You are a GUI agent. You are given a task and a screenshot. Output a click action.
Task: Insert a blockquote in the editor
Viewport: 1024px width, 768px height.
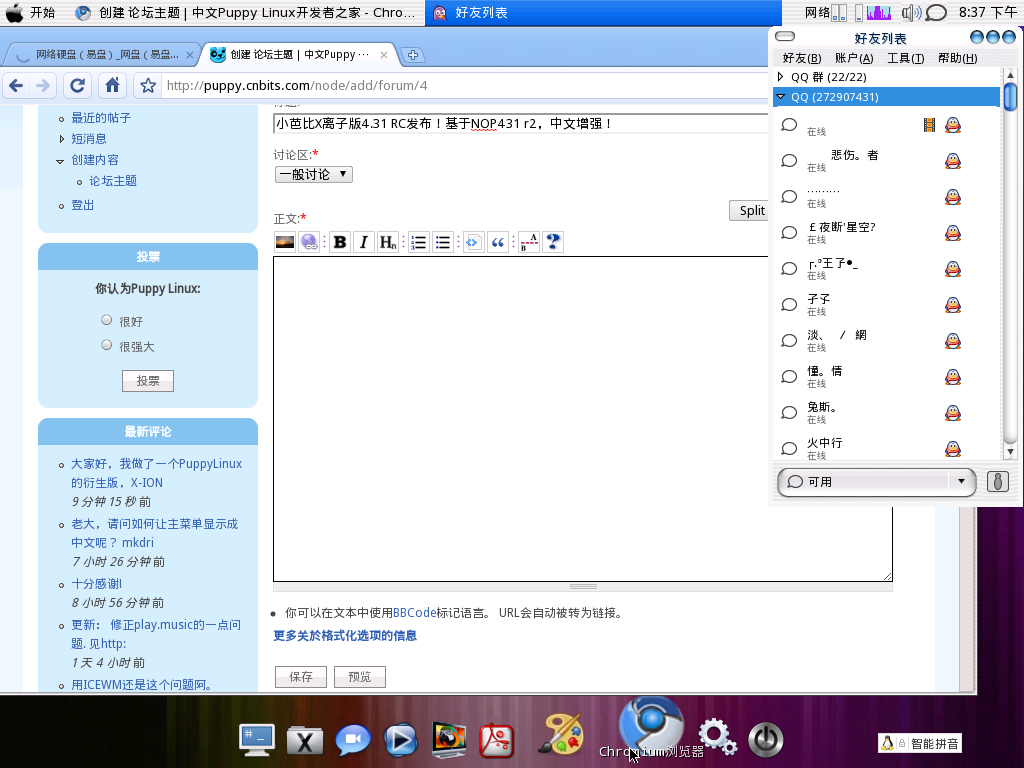(498, 242)
